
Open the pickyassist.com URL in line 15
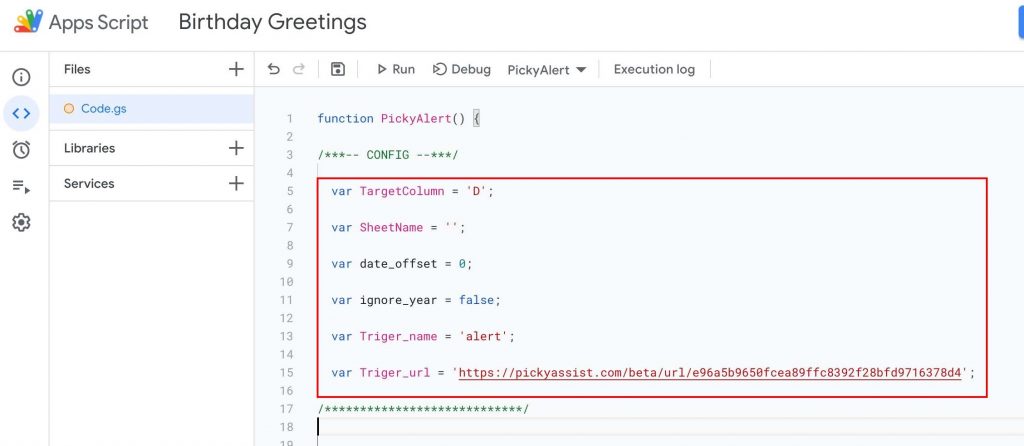(711, 373)
